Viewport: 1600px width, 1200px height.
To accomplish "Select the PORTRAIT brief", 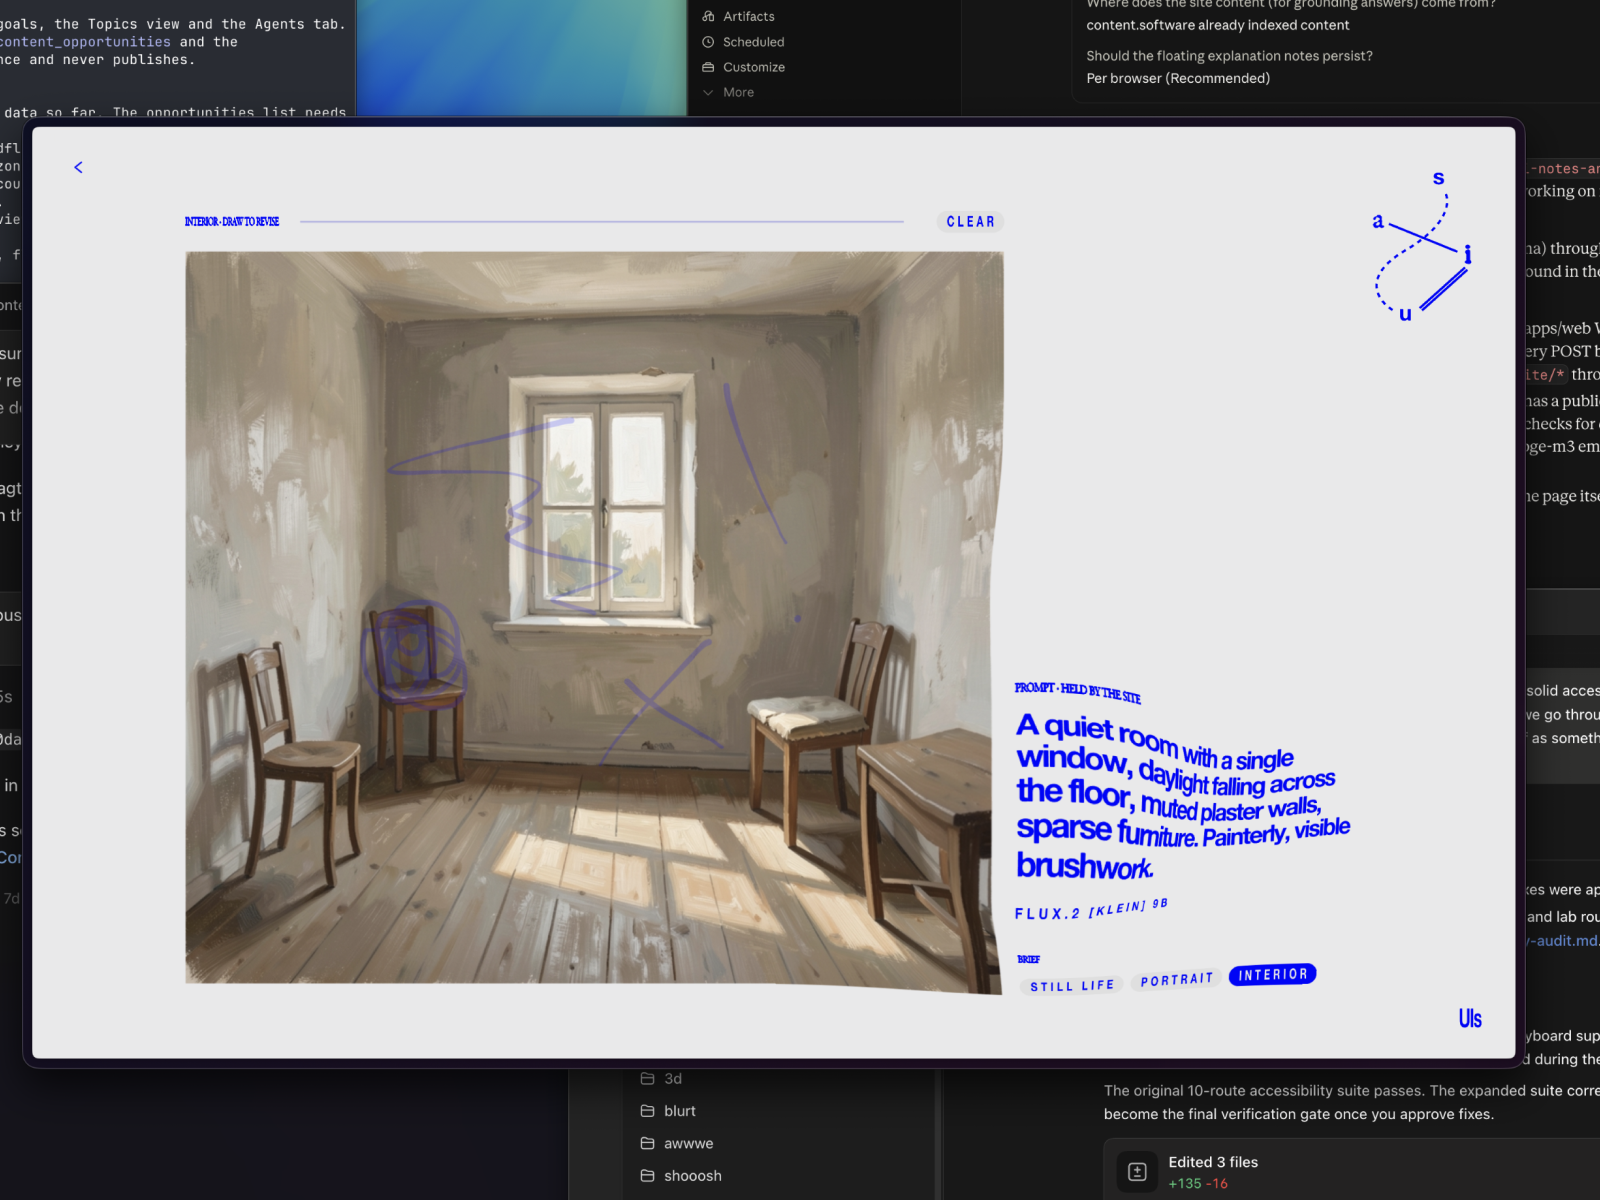I will click(x=1177, y=980).
